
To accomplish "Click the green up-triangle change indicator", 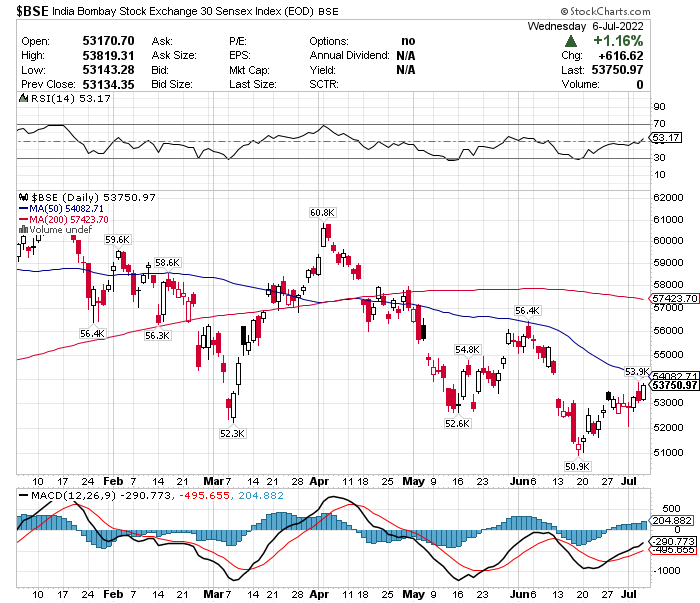I will 571,42.
